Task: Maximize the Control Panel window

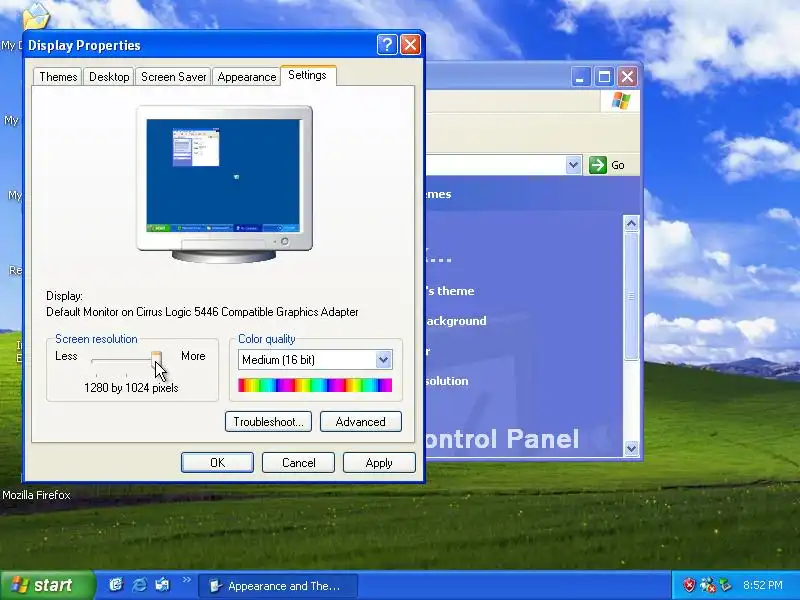Action: click(x=604, y=77)
